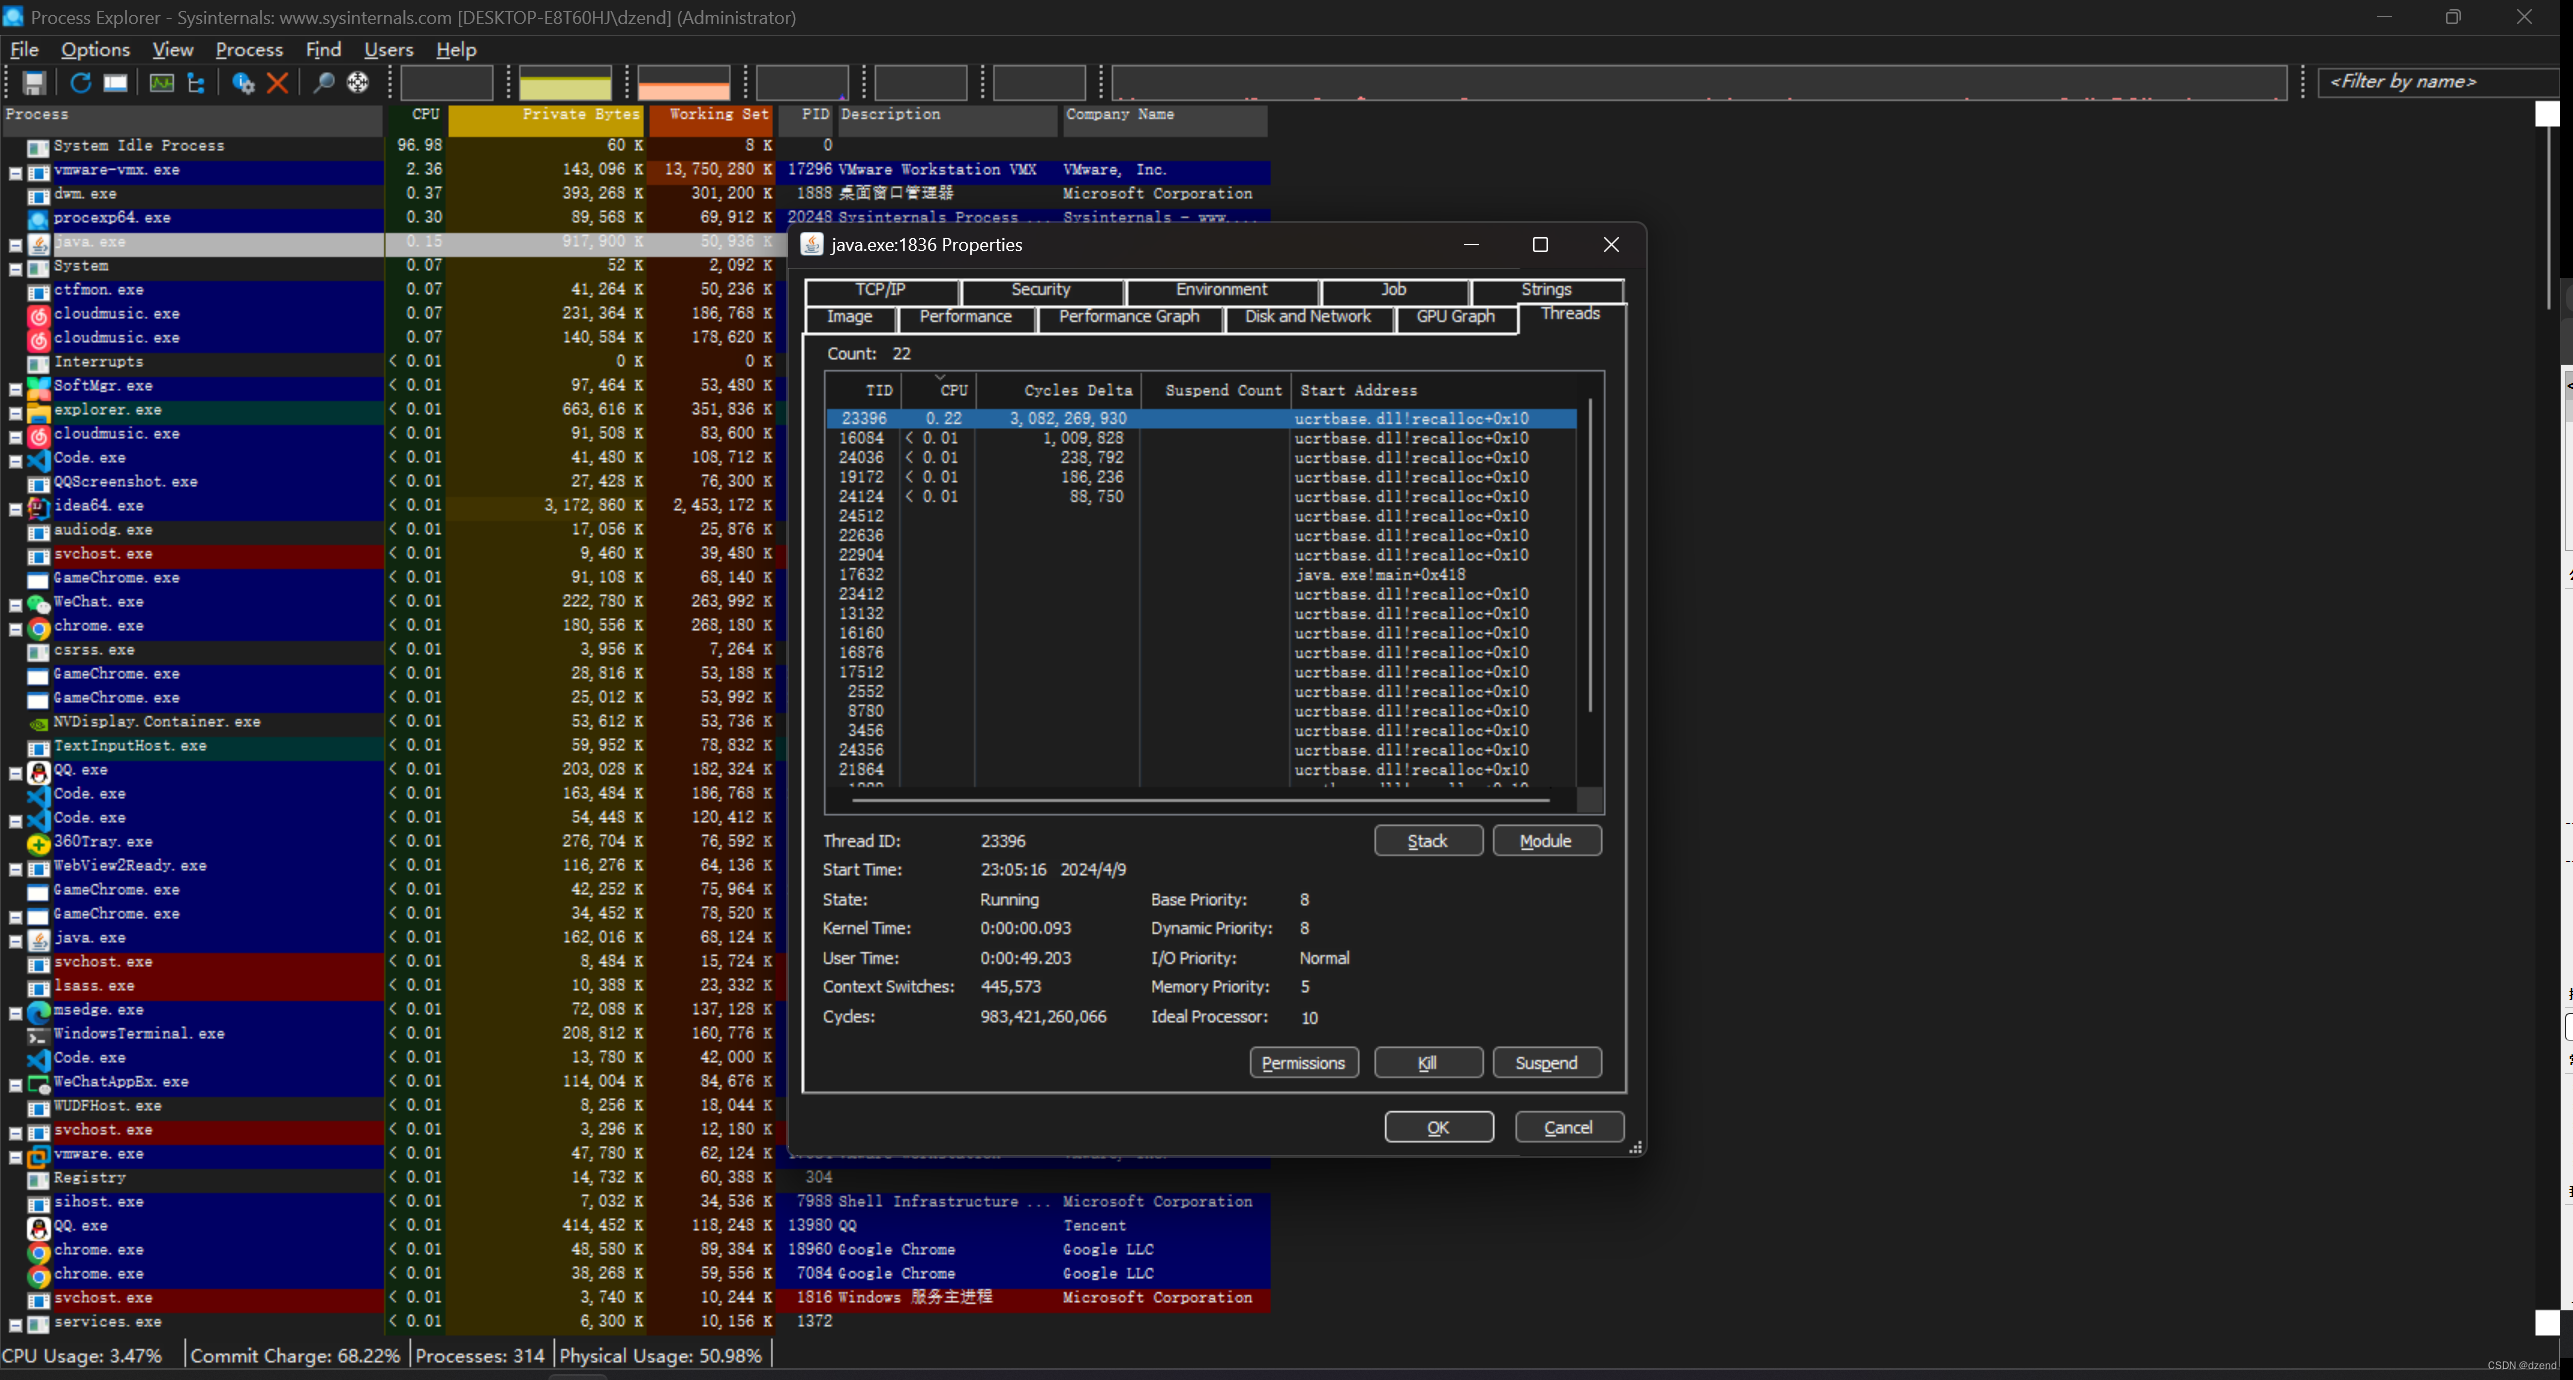
Task: Switch to the Environment tab
Action: click(x=1221, y=290)
